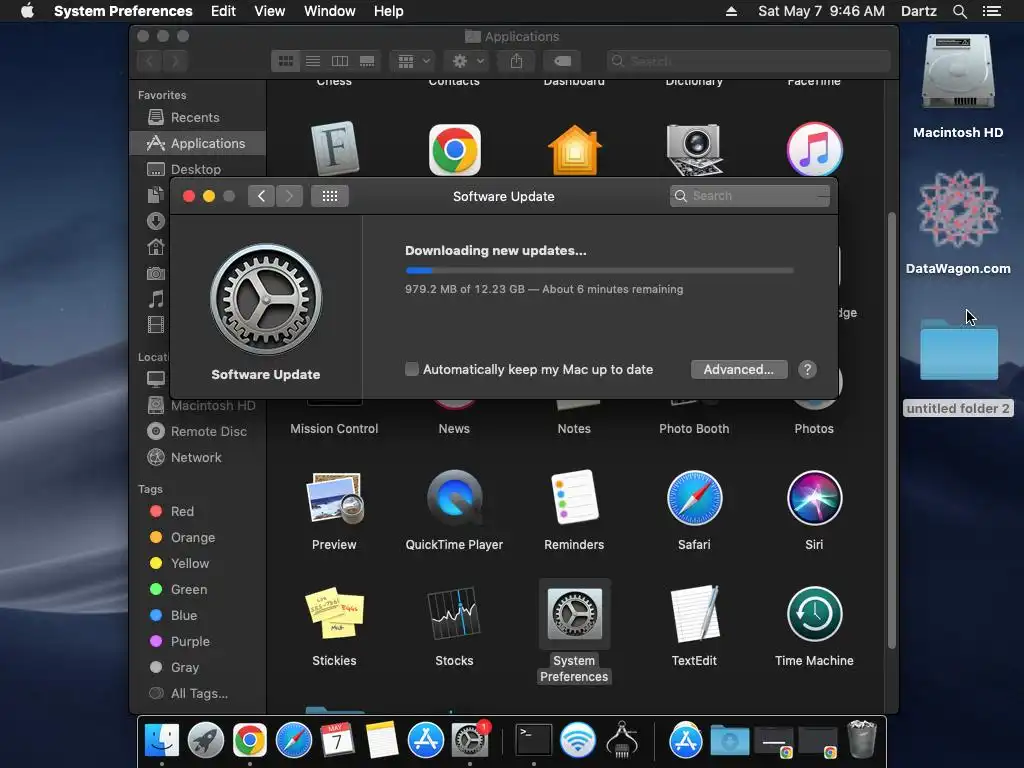This screenshot has height=768, width=1024.
Task: Show all preferences grid button
Action: (x=330, y=196)
